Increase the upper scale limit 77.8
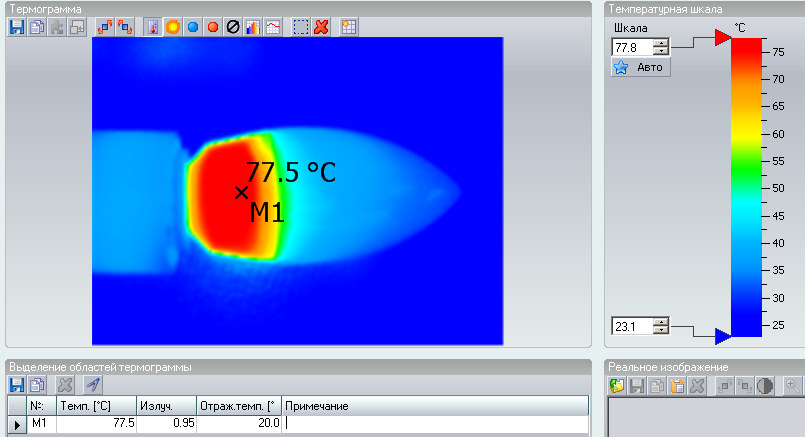 (661, 44)
